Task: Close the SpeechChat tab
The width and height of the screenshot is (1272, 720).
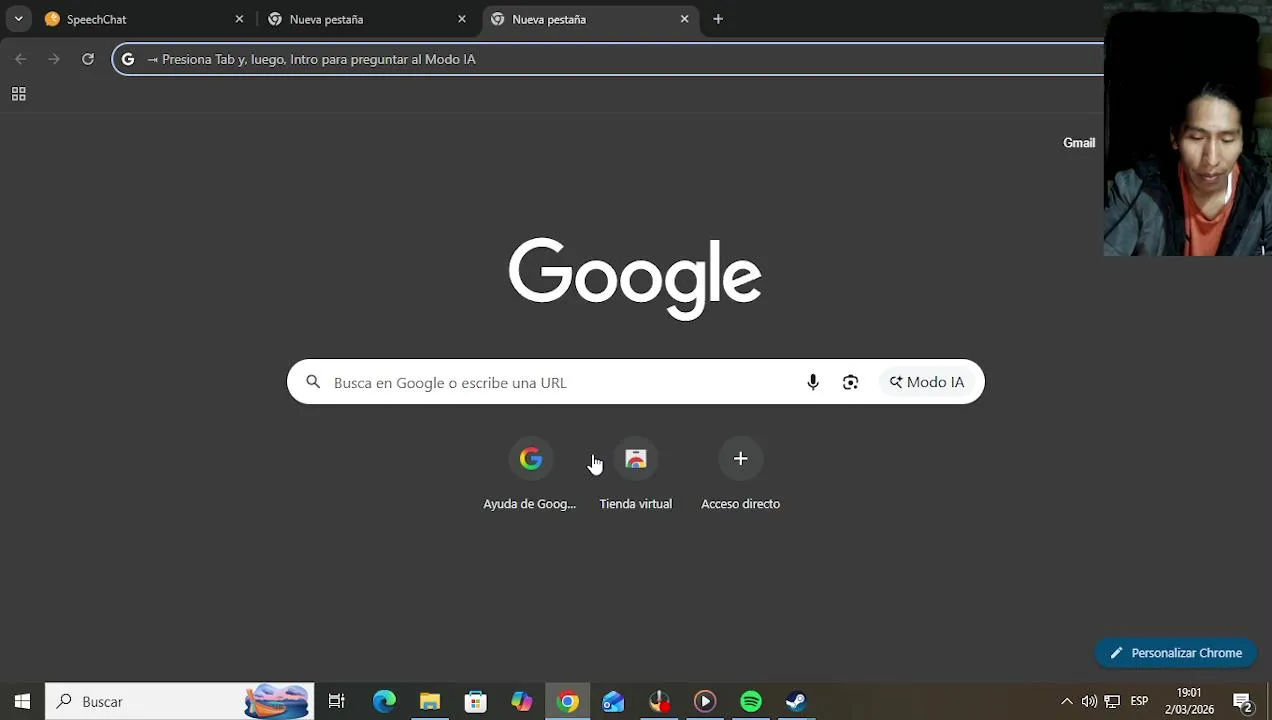Action: [239, 19]
